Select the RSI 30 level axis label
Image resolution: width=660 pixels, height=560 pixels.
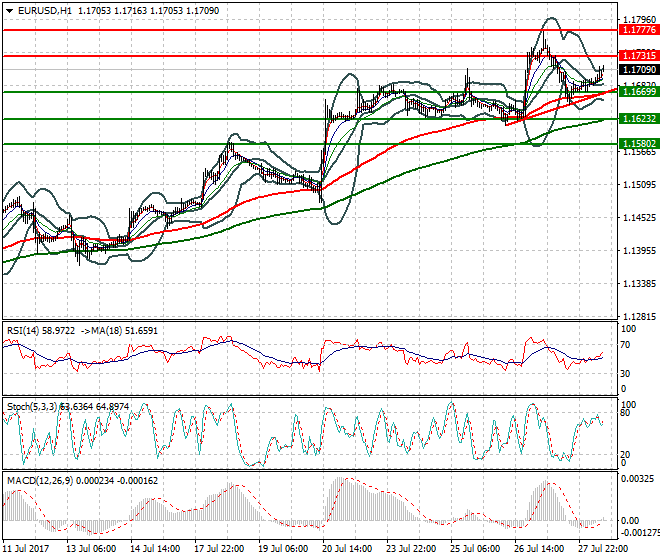(625, 373)
